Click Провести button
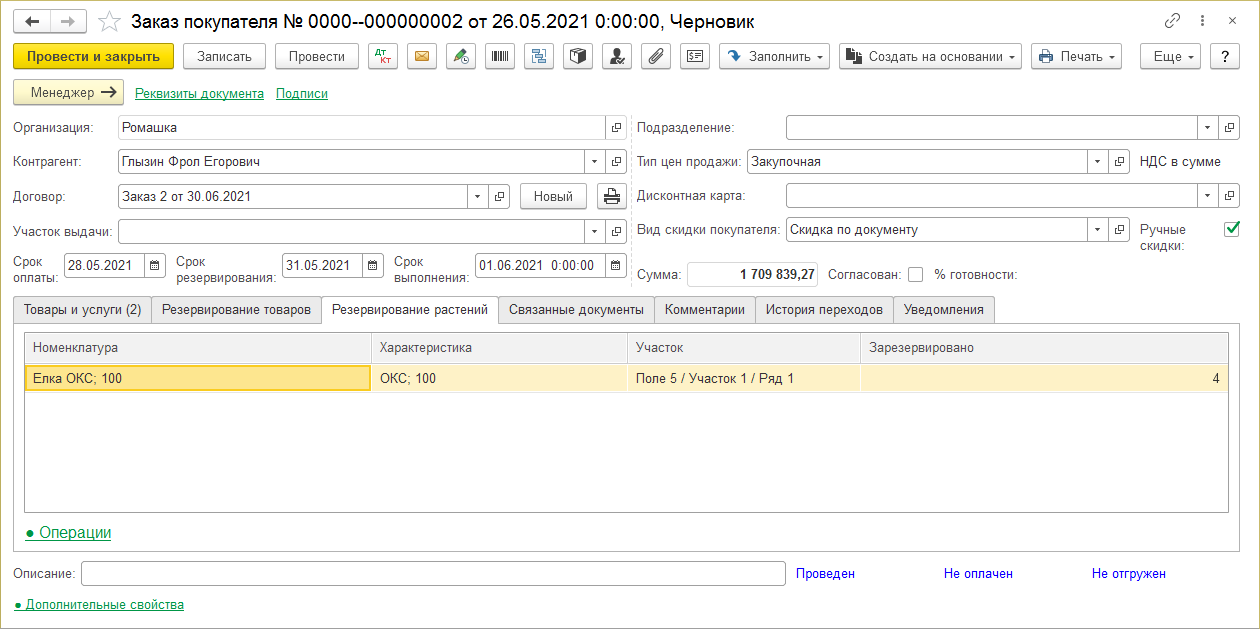The width and height of the screenshot is (1260, 629). [x=317, y=57]
